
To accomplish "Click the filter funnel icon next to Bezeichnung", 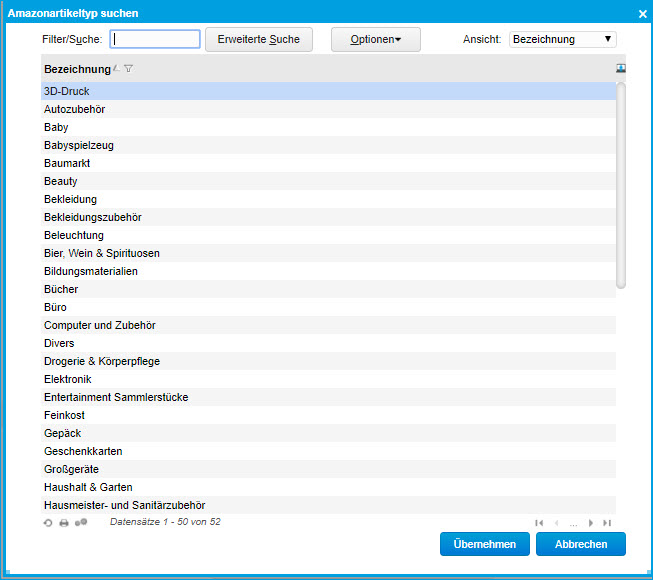I will coord(129,69).
